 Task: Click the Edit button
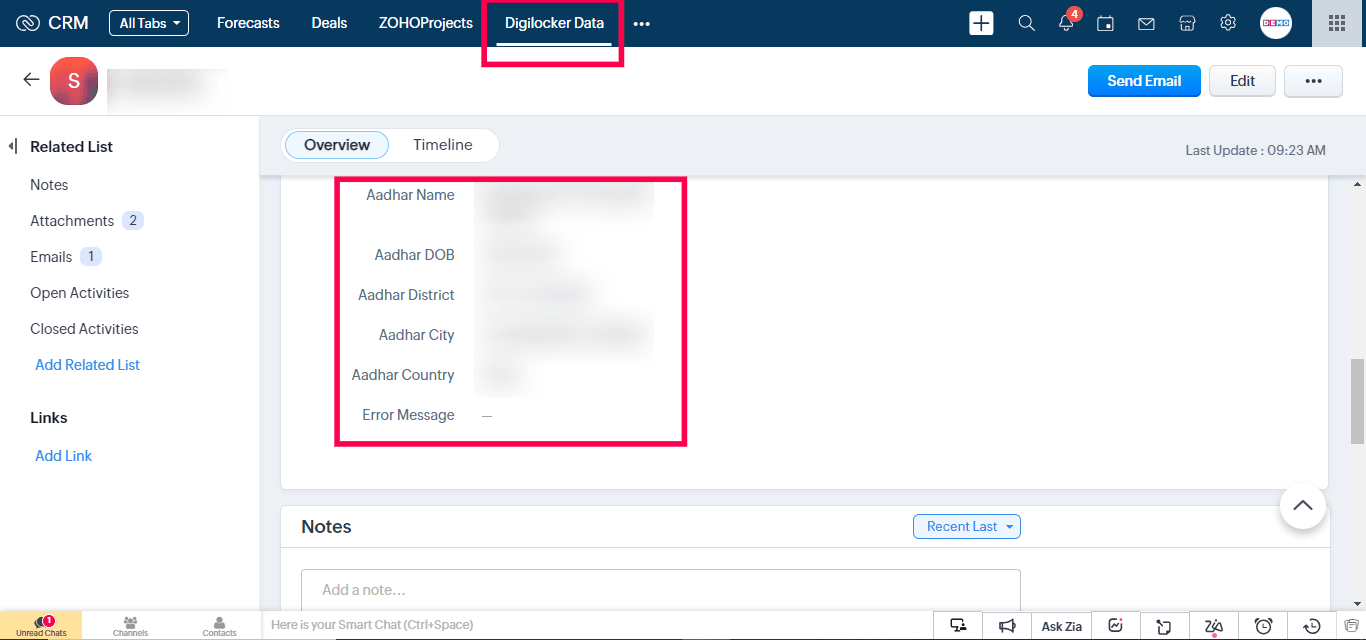pyautogui.click(x=1242, y=81)
